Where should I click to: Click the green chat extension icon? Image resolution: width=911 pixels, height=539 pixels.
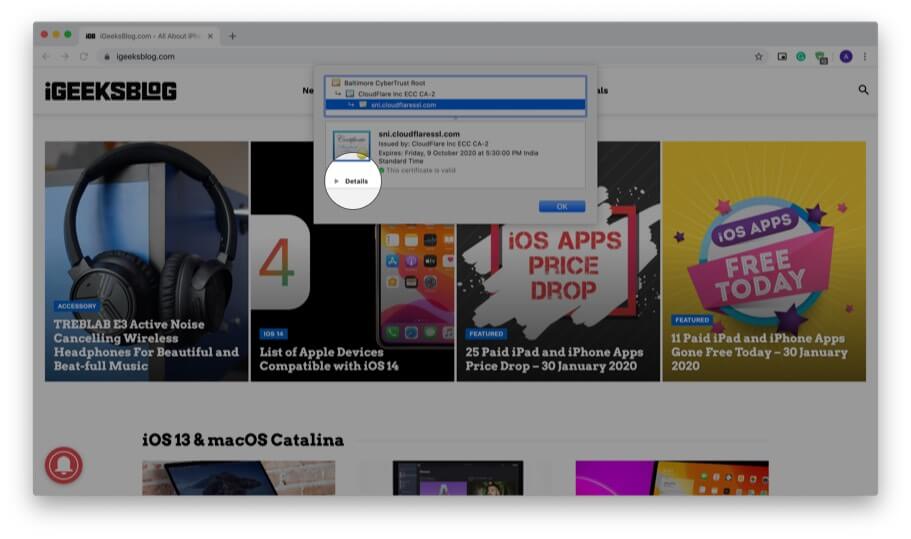822,58
